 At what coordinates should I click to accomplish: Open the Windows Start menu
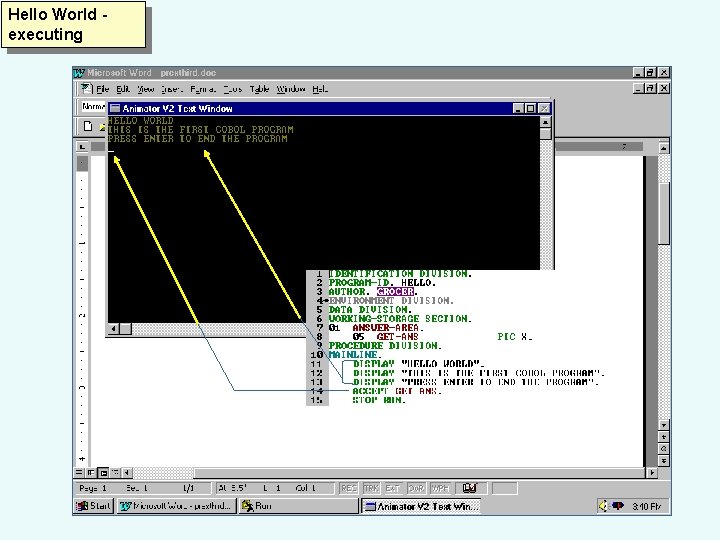tap(94, 506)
